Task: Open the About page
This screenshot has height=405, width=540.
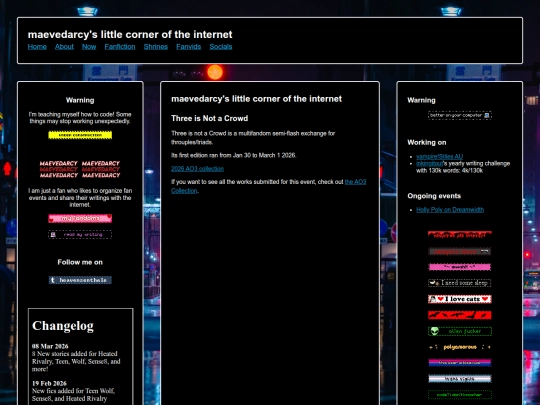Action: [x=64, y=46]
